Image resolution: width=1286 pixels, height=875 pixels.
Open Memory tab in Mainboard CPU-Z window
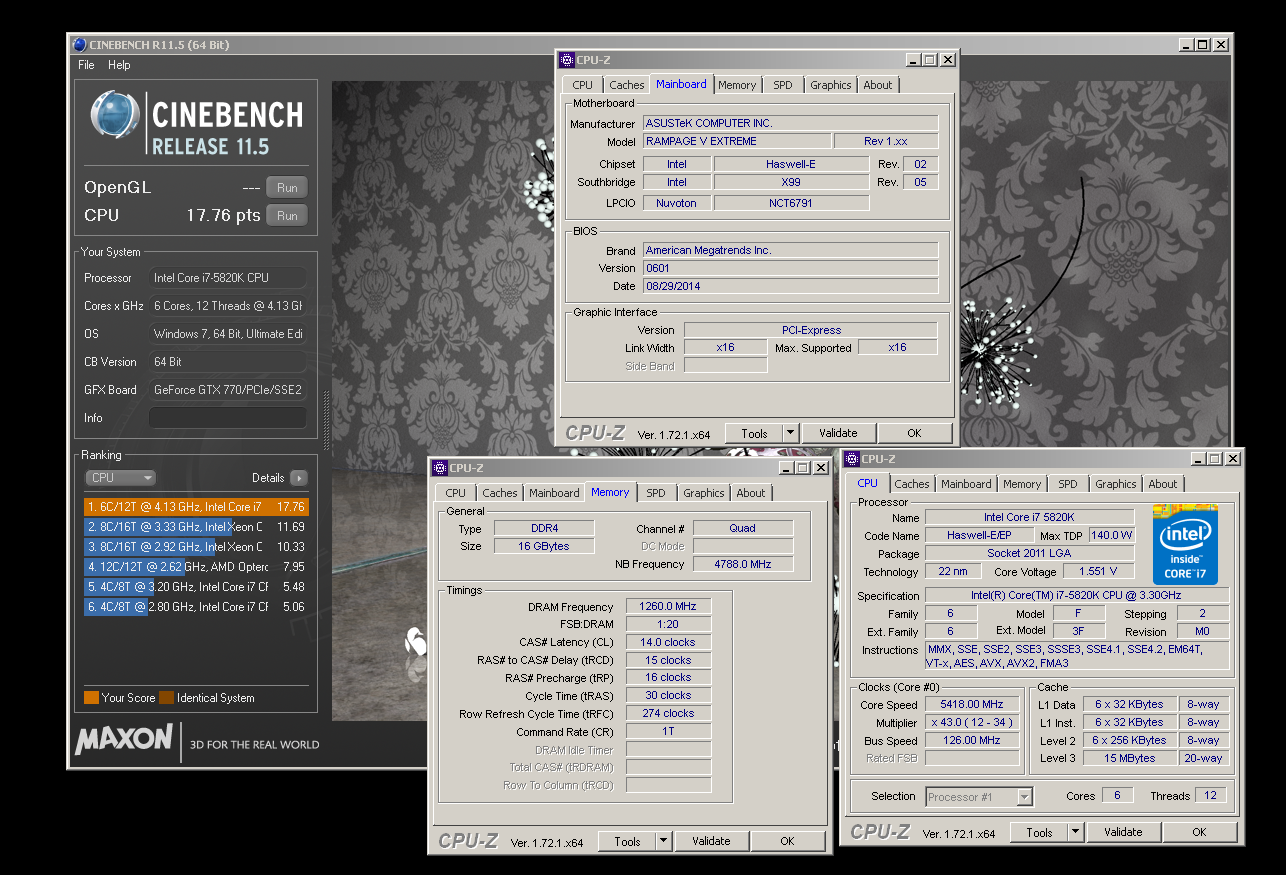[737, 85]
